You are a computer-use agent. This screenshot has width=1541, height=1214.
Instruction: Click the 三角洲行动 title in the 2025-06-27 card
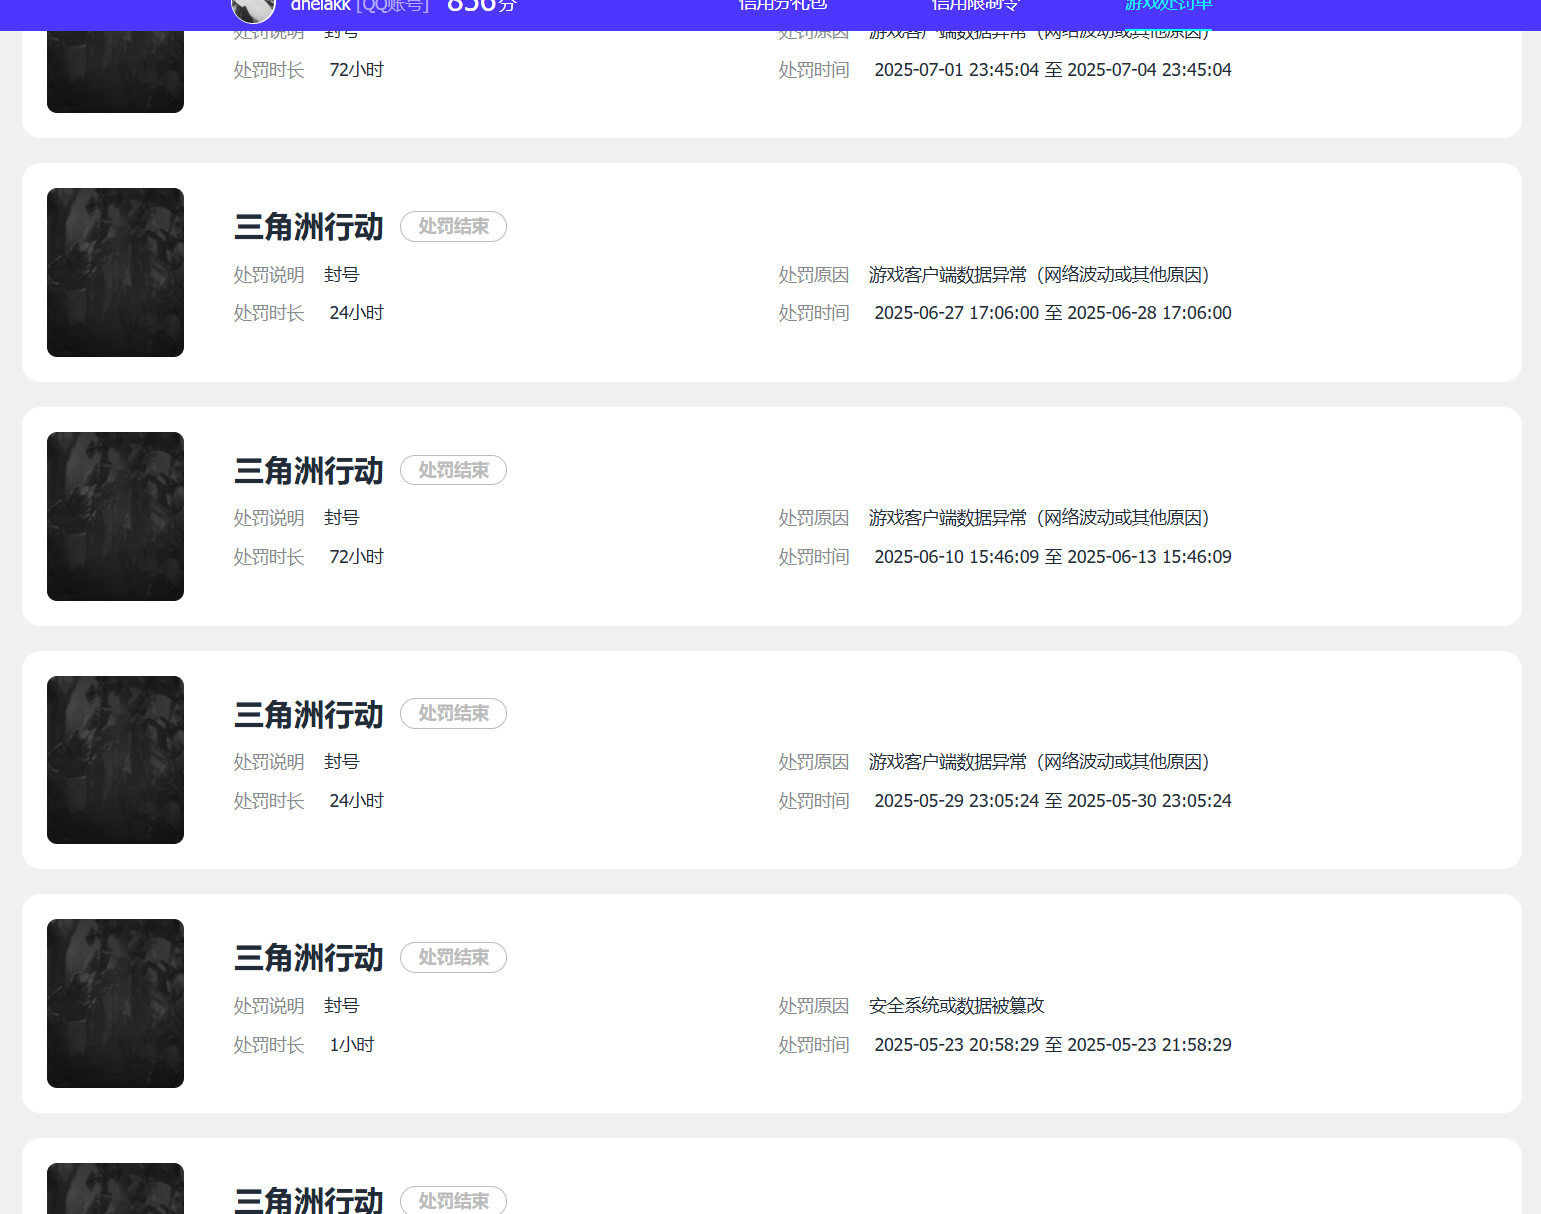[309, 227]
